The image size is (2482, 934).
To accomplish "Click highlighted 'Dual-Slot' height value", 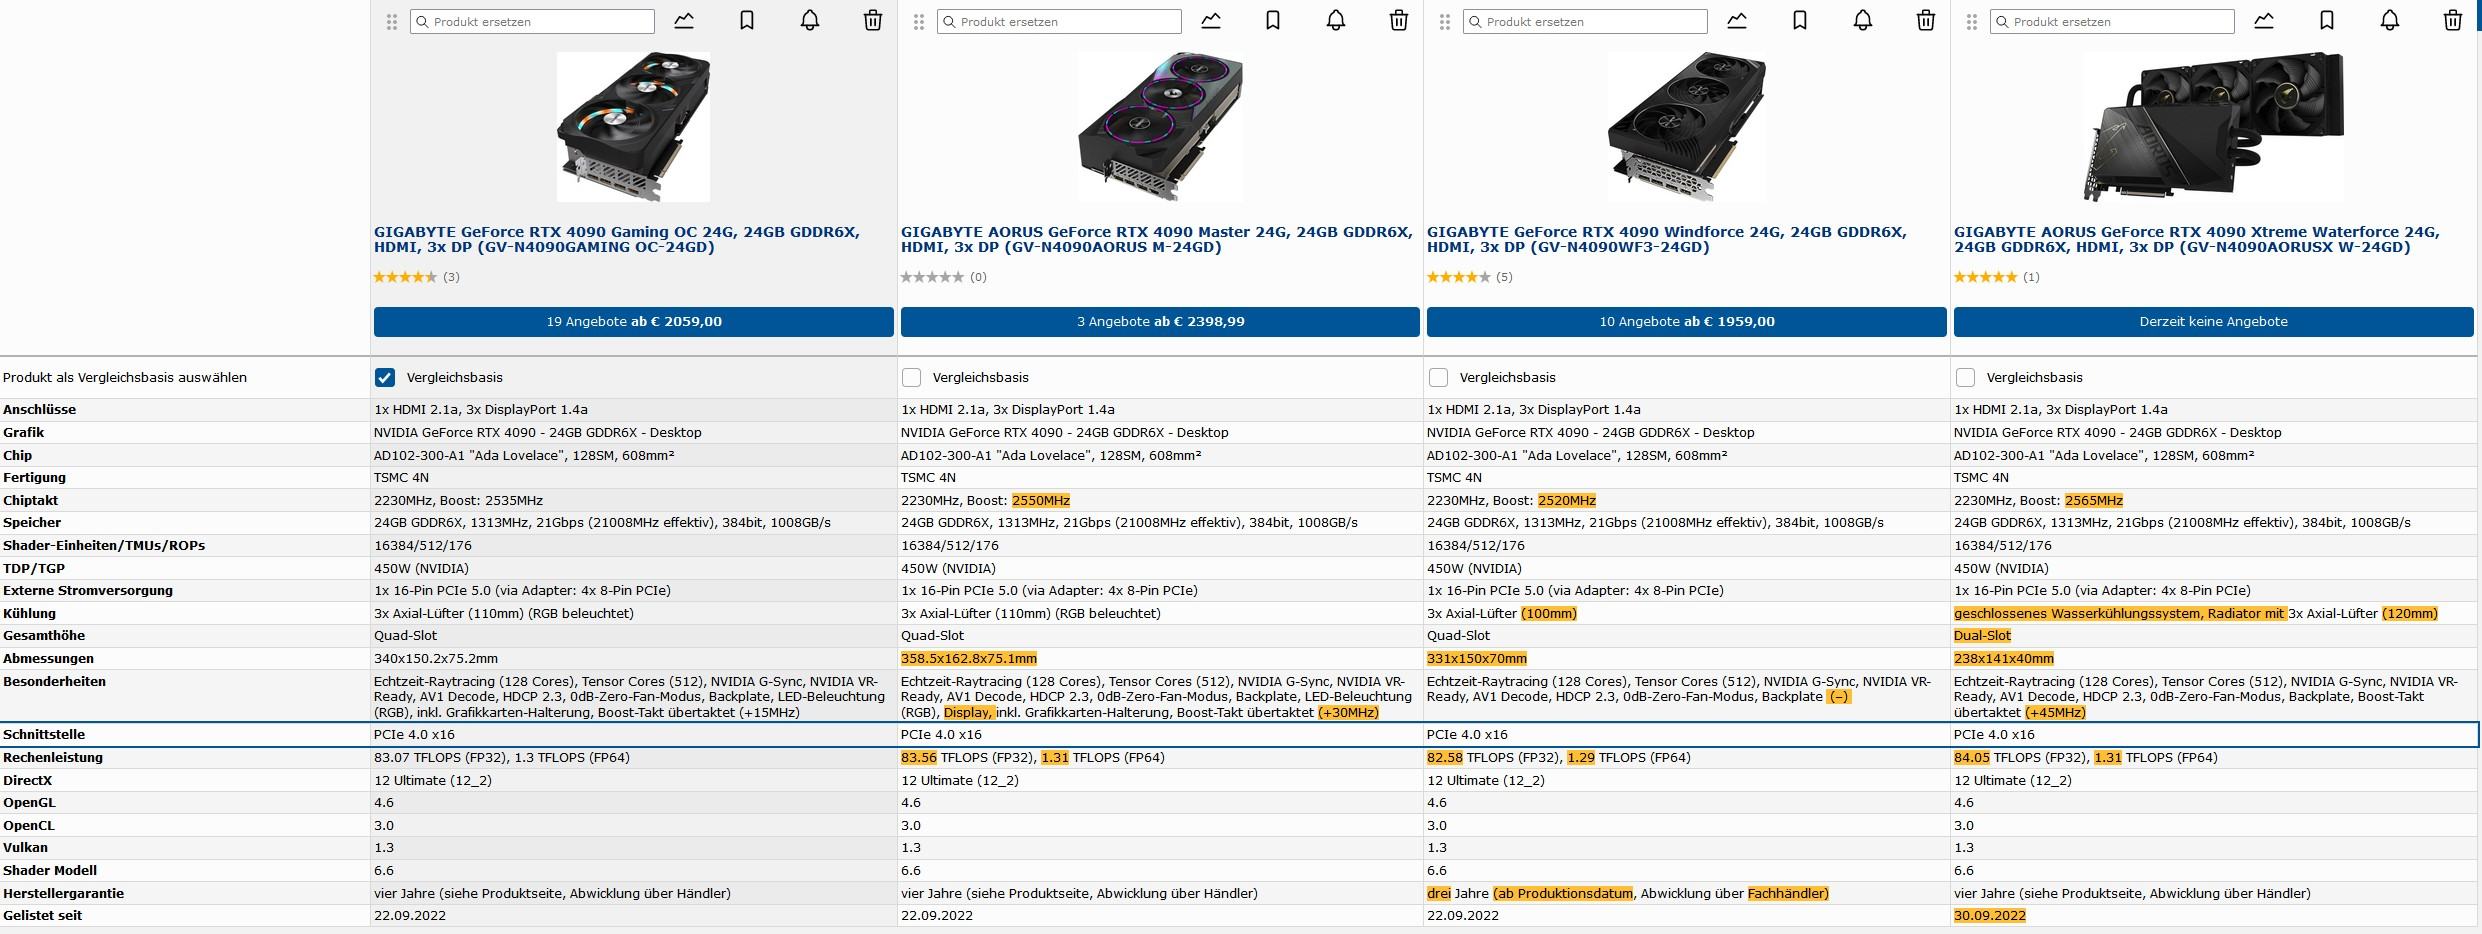I will [x=1982, y=636].
